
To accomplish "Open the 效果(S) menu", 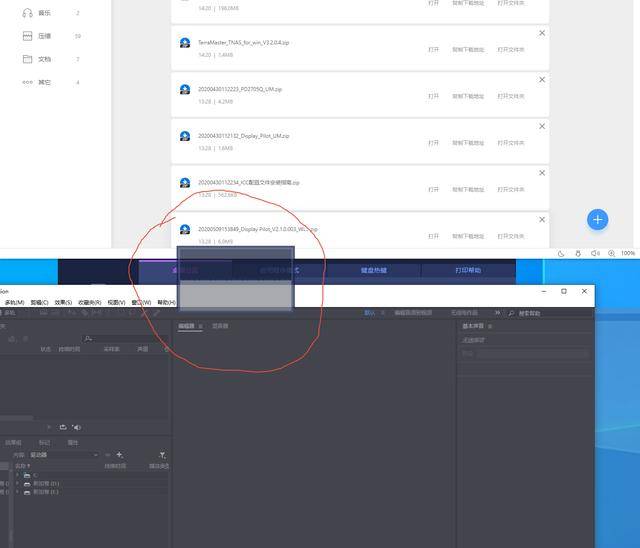I will [63, 302].
